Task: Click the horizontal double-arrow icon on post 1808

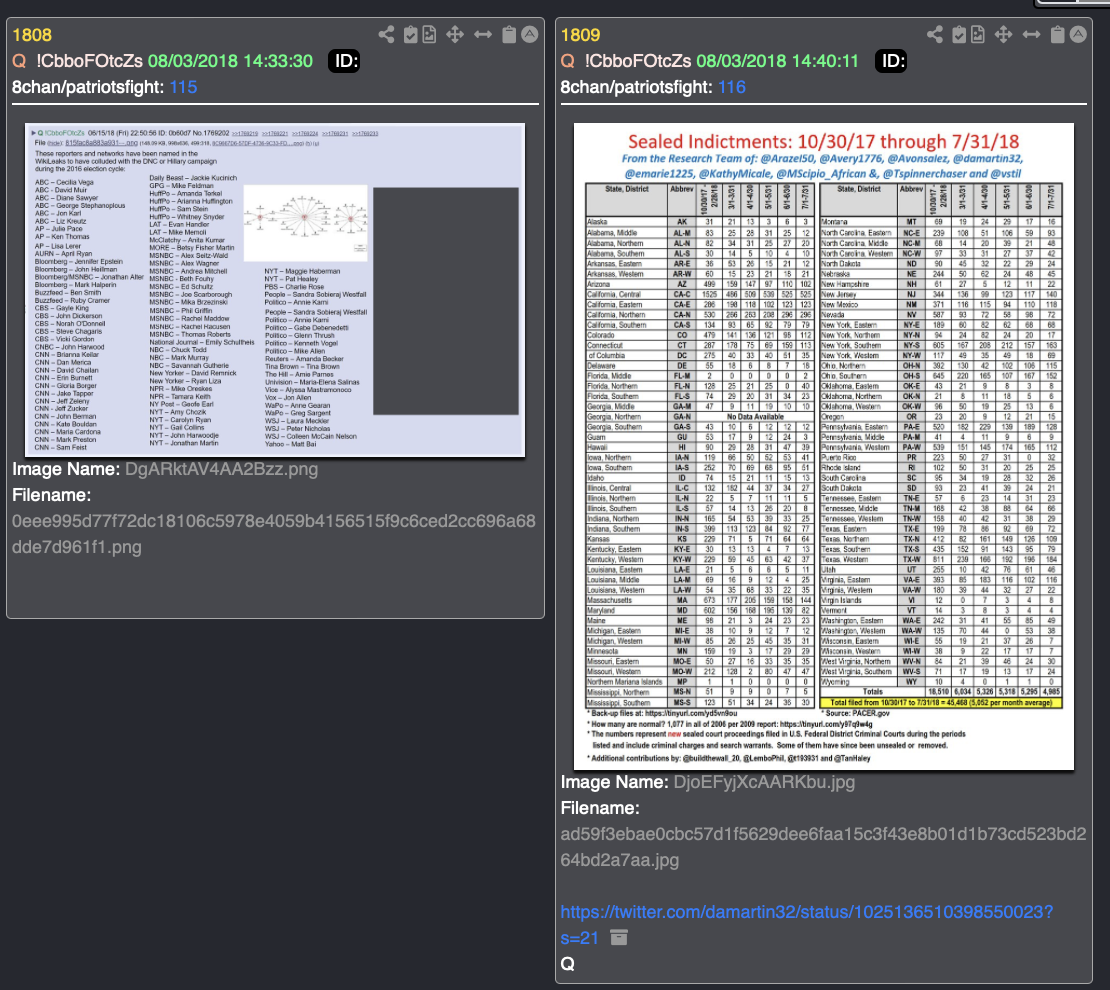Action: (483, 34)
